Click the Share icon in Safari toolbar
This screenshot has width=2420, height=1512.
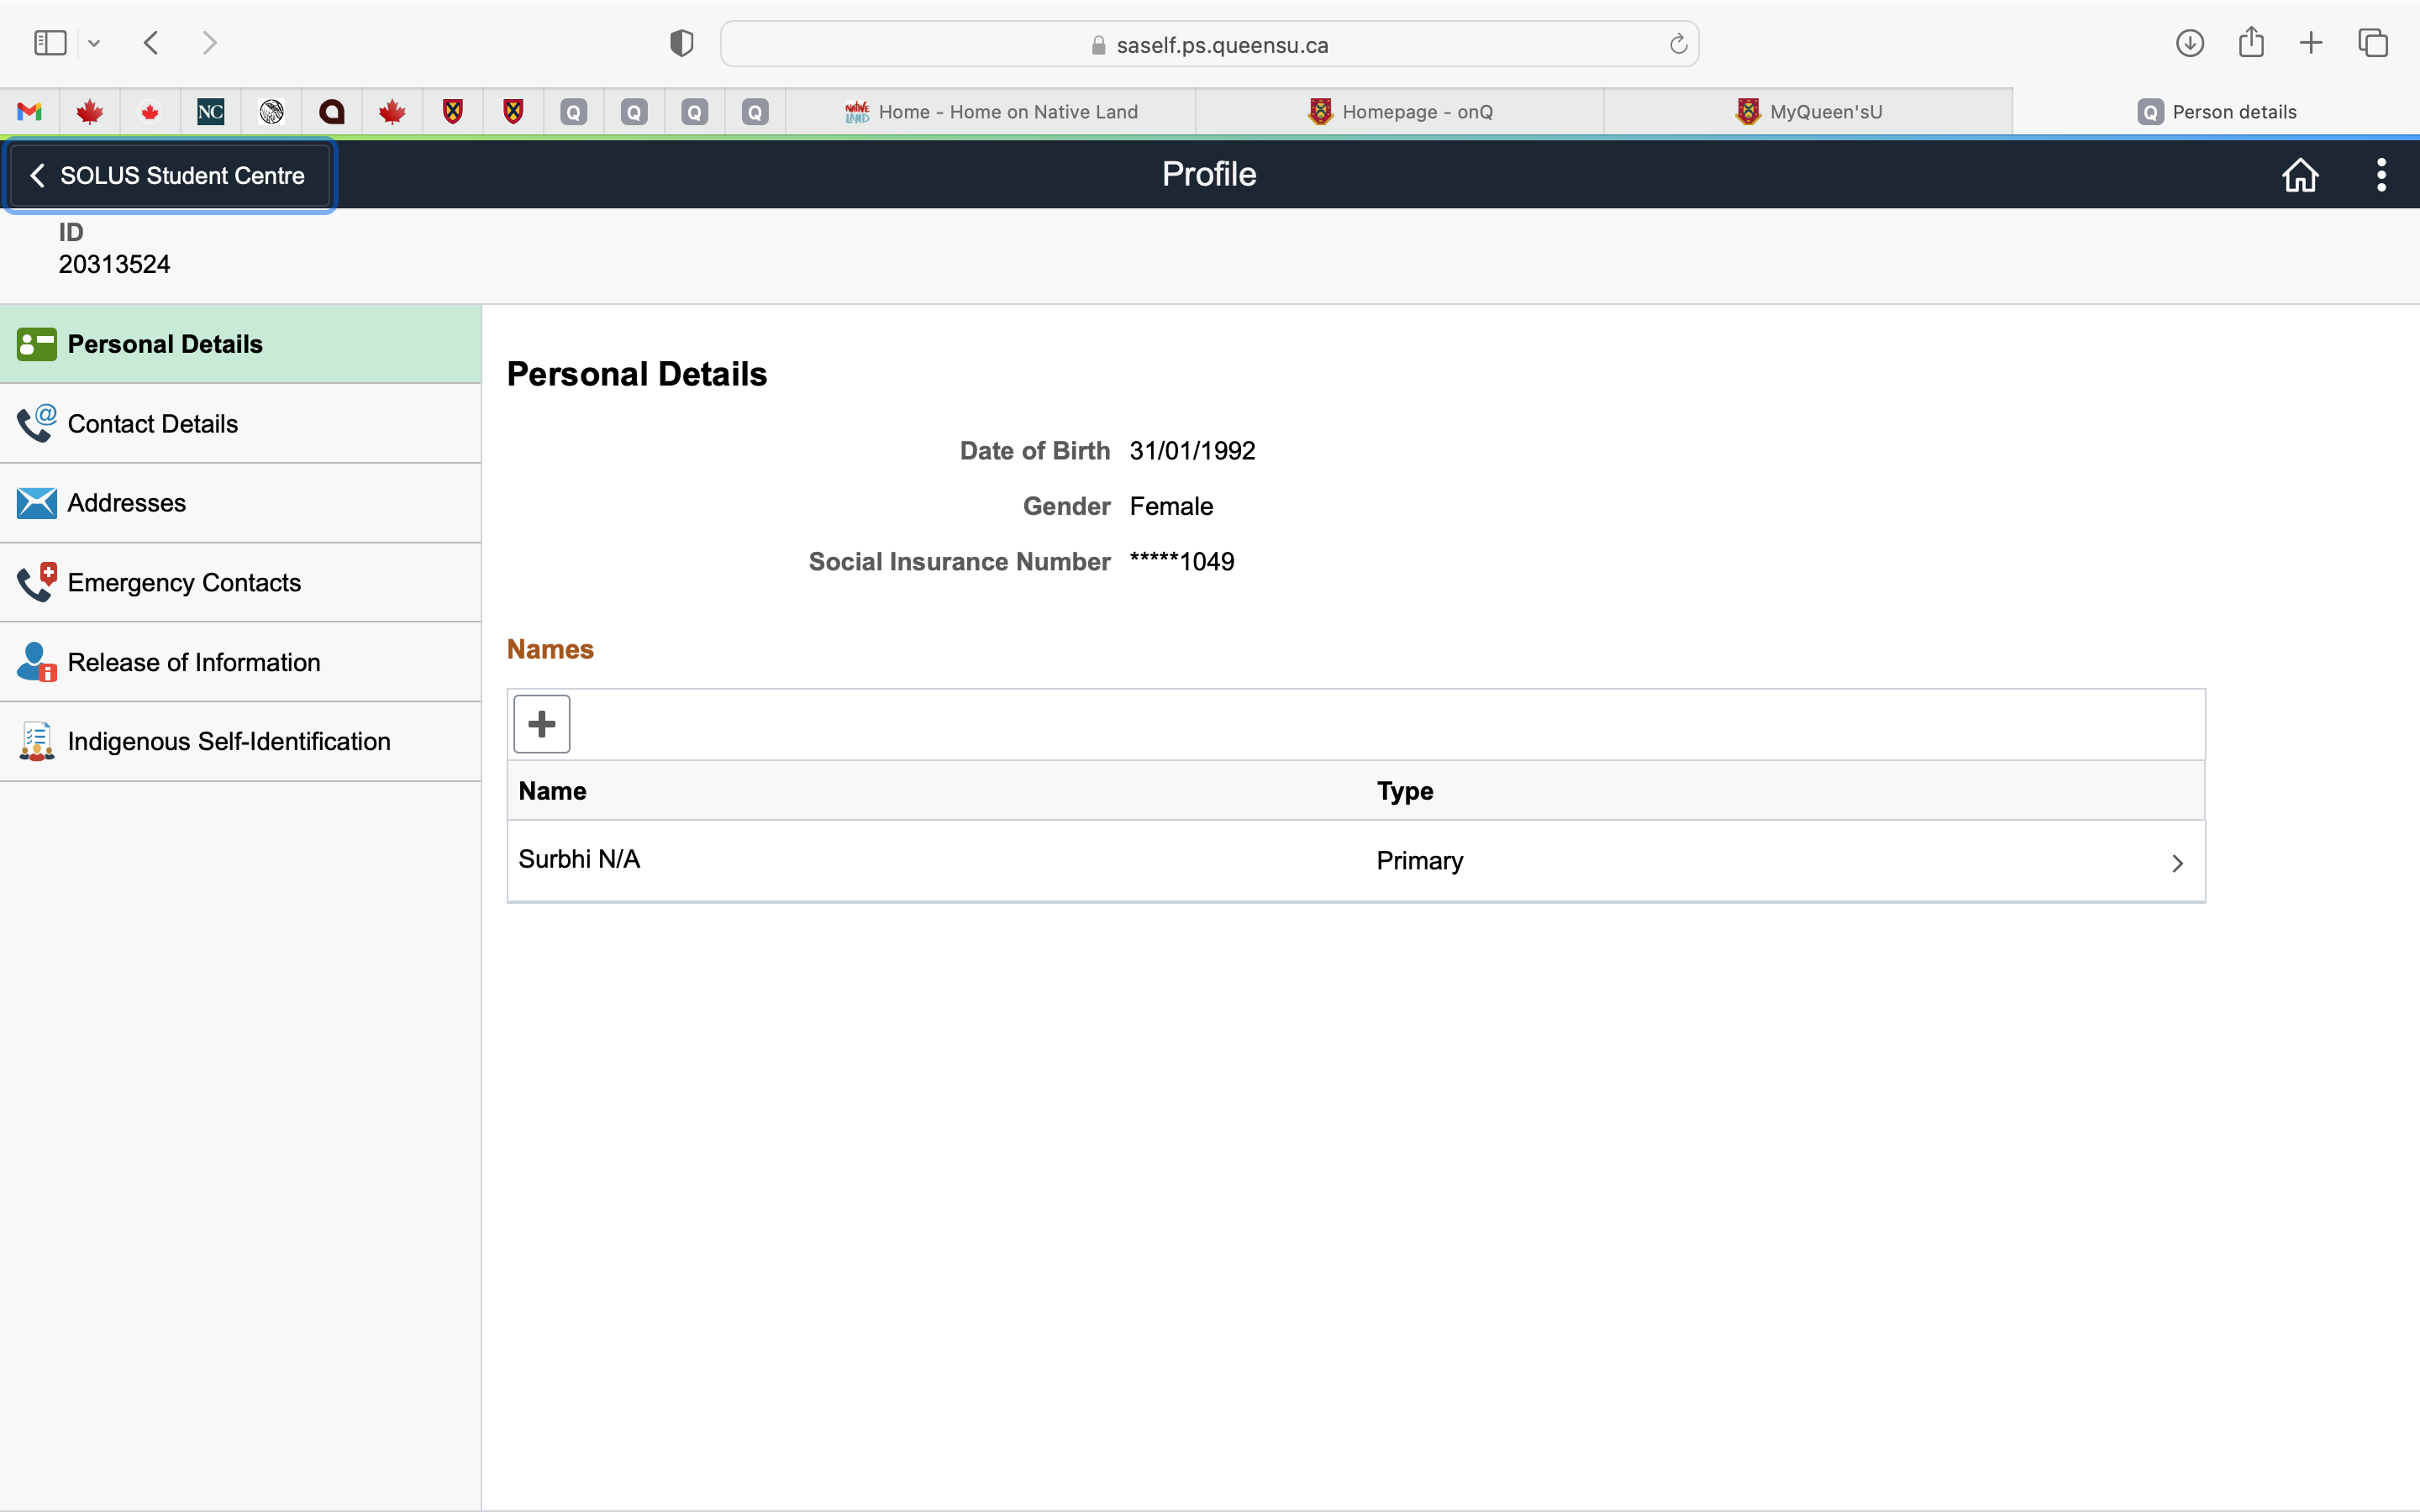click(x=2251, y=43)
